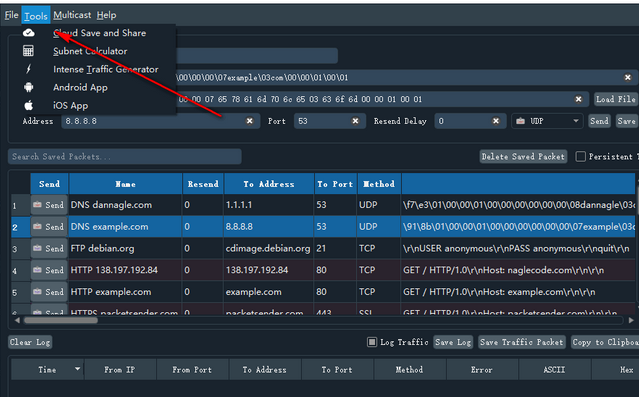Clear the ASCII packet field with its X

click(628, 77)
